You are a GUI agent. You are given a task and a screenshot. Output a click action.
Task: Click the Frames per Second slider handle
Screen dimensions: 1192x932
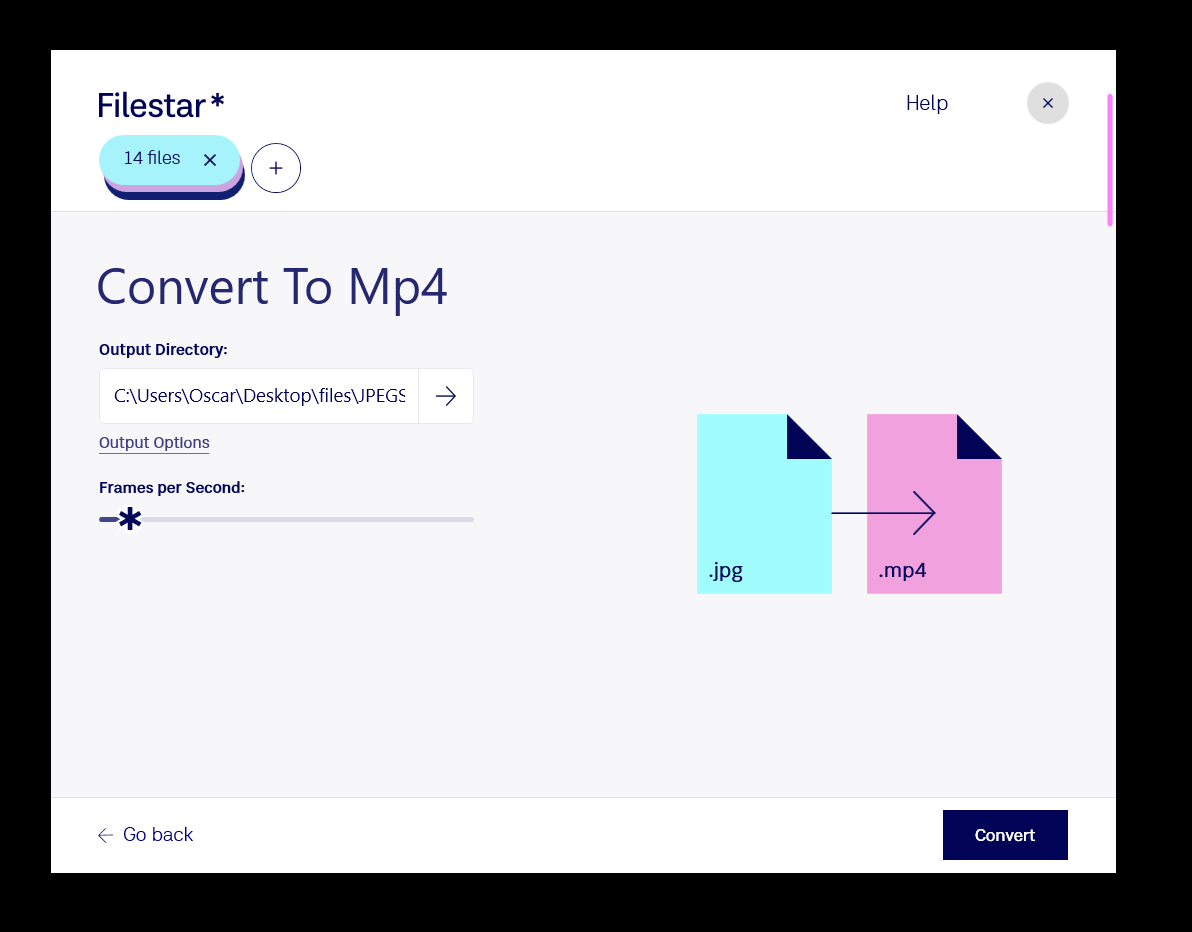pyautogui.click(x=130, y=519)
